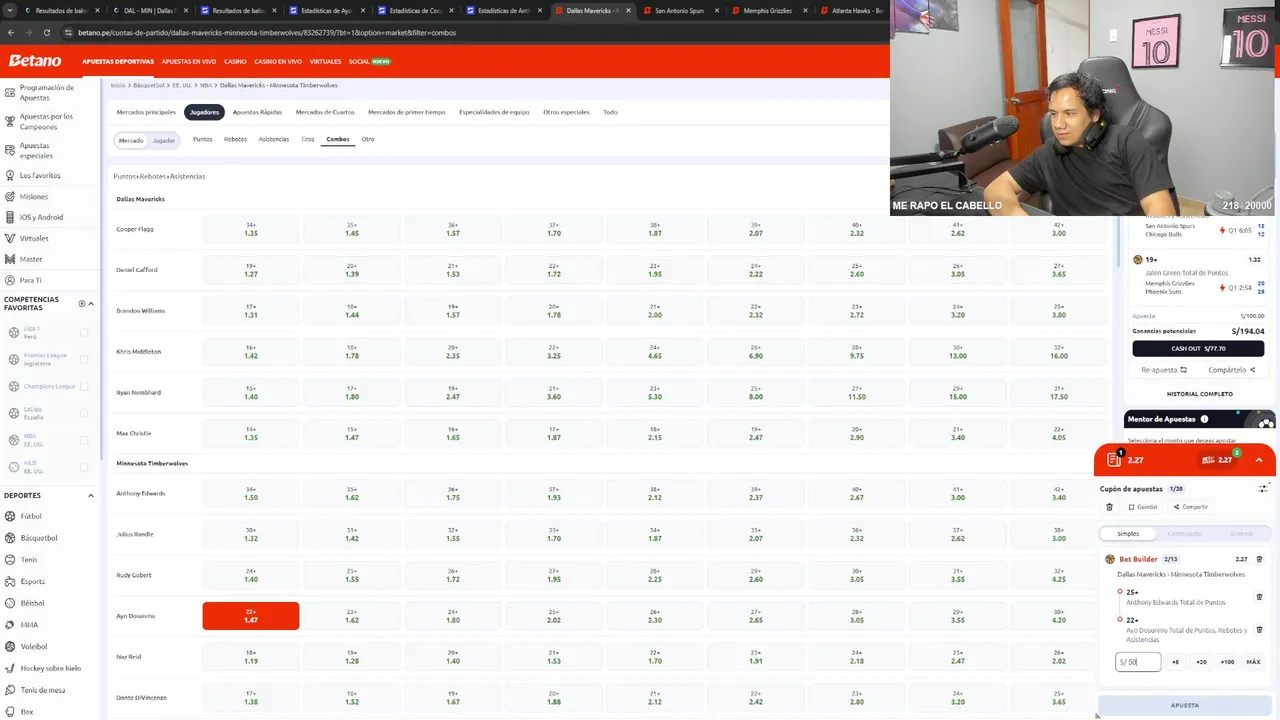This screenshot has width=1280, height=720.
Task: Open the Tenis de mesa icon
Action: [10, 690]
